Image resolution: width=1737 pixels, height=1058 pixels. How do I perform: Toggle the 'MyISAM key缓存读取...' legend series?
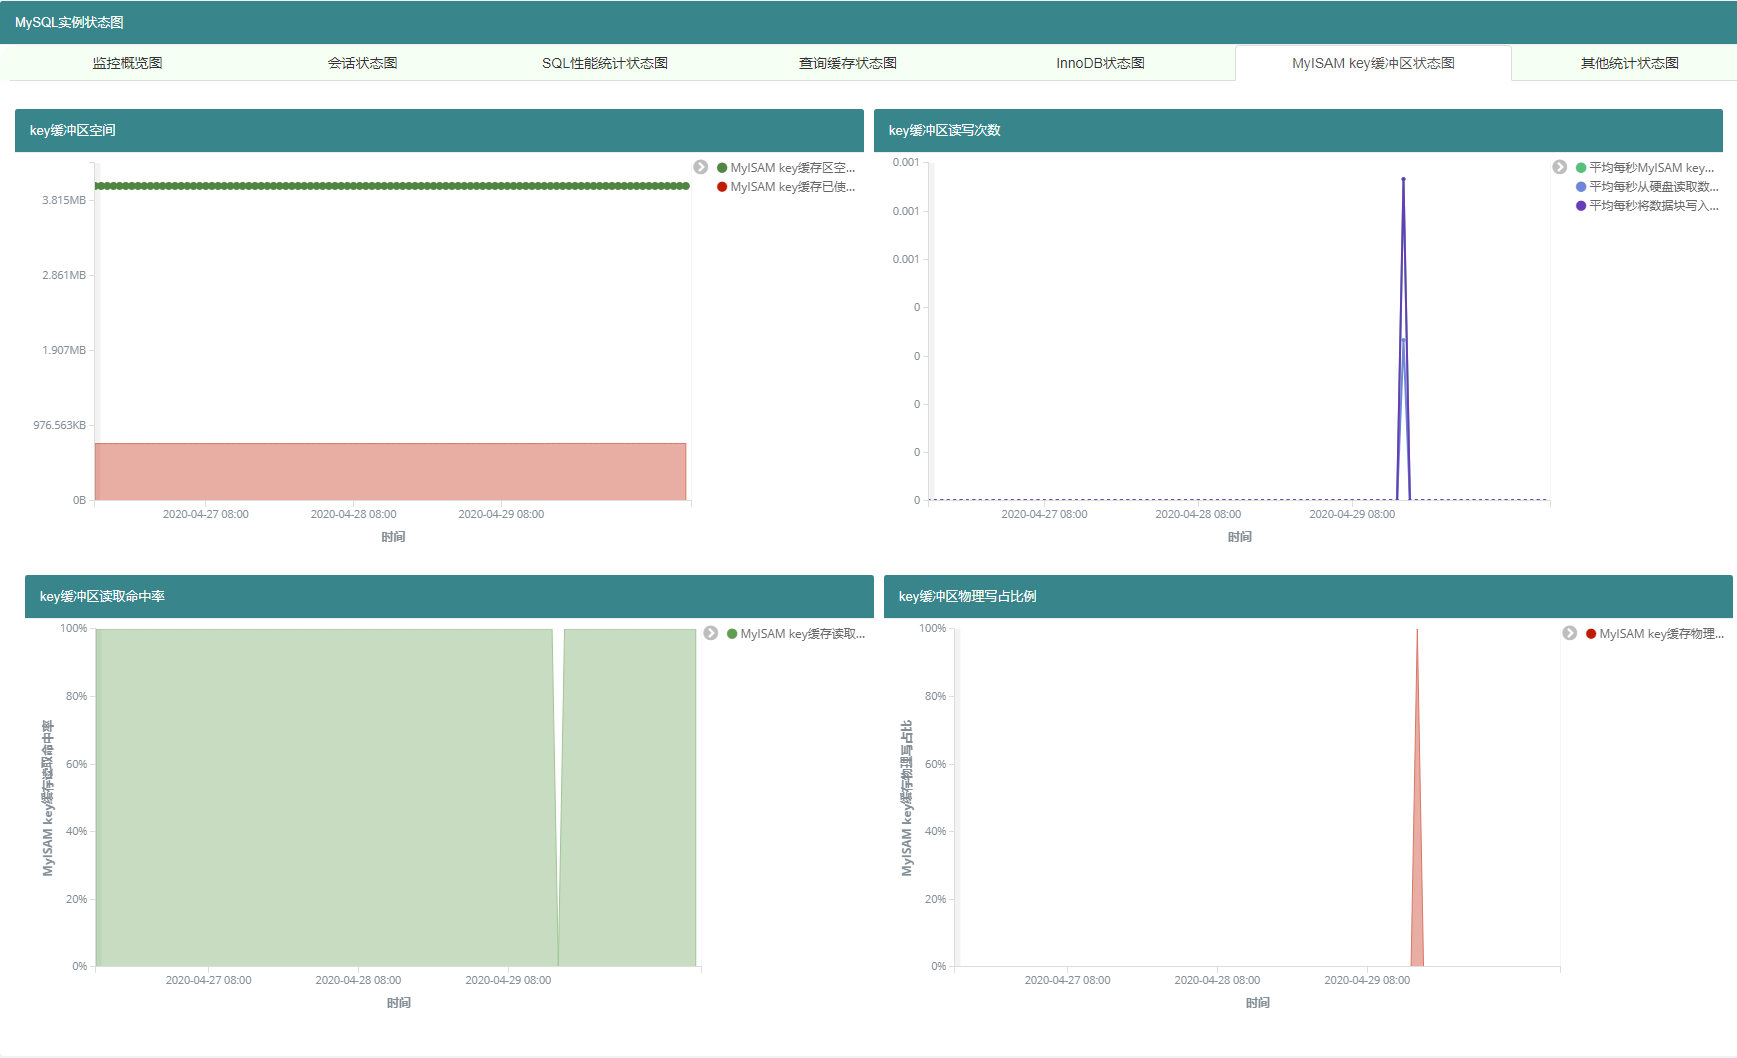point(796,634)
